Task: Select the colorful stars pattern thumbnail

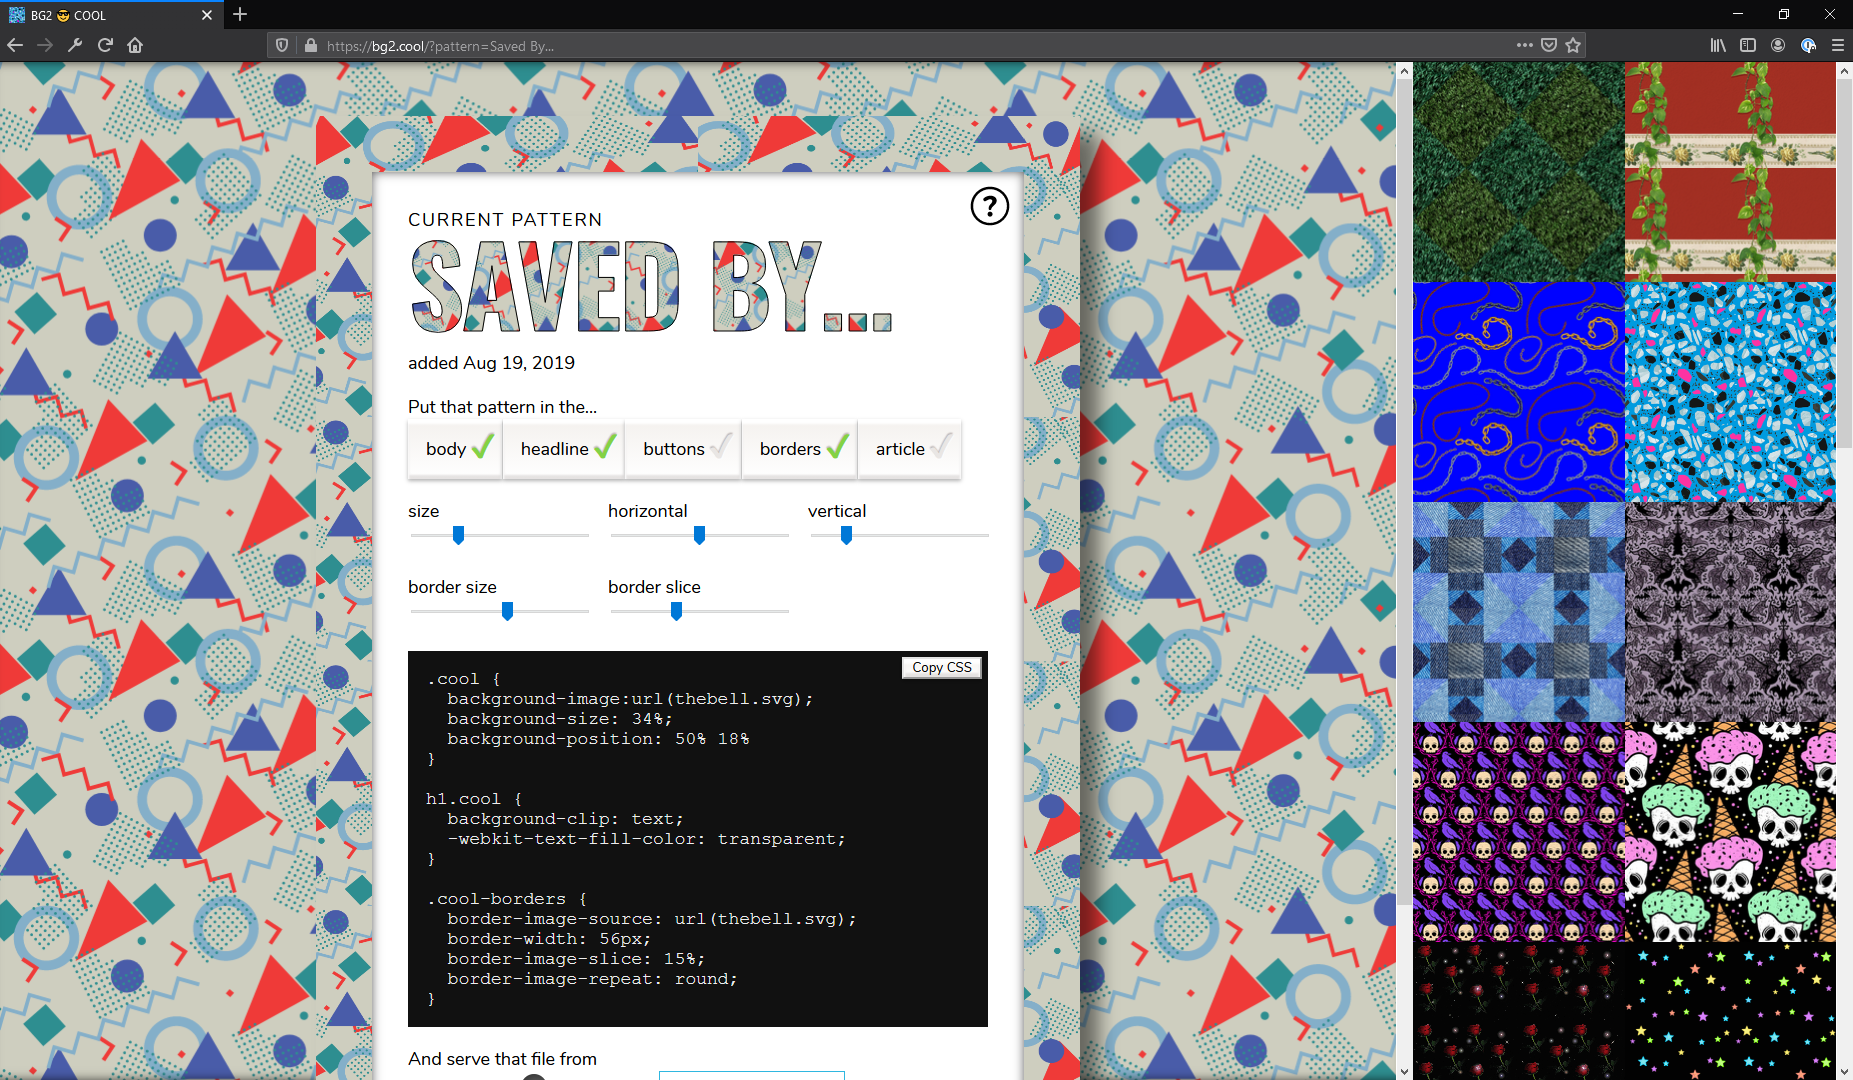Action: tap(1730, 1011)
